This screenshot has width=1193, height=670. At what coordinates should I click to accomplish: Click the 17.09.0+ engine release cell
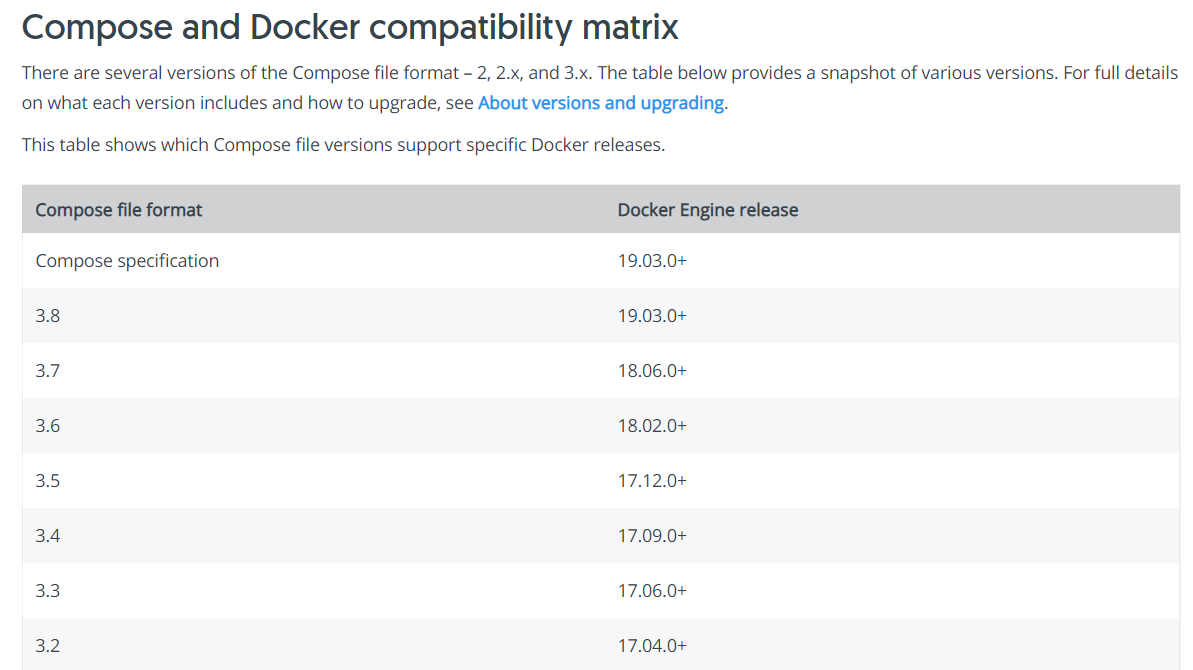pos(652,536)
